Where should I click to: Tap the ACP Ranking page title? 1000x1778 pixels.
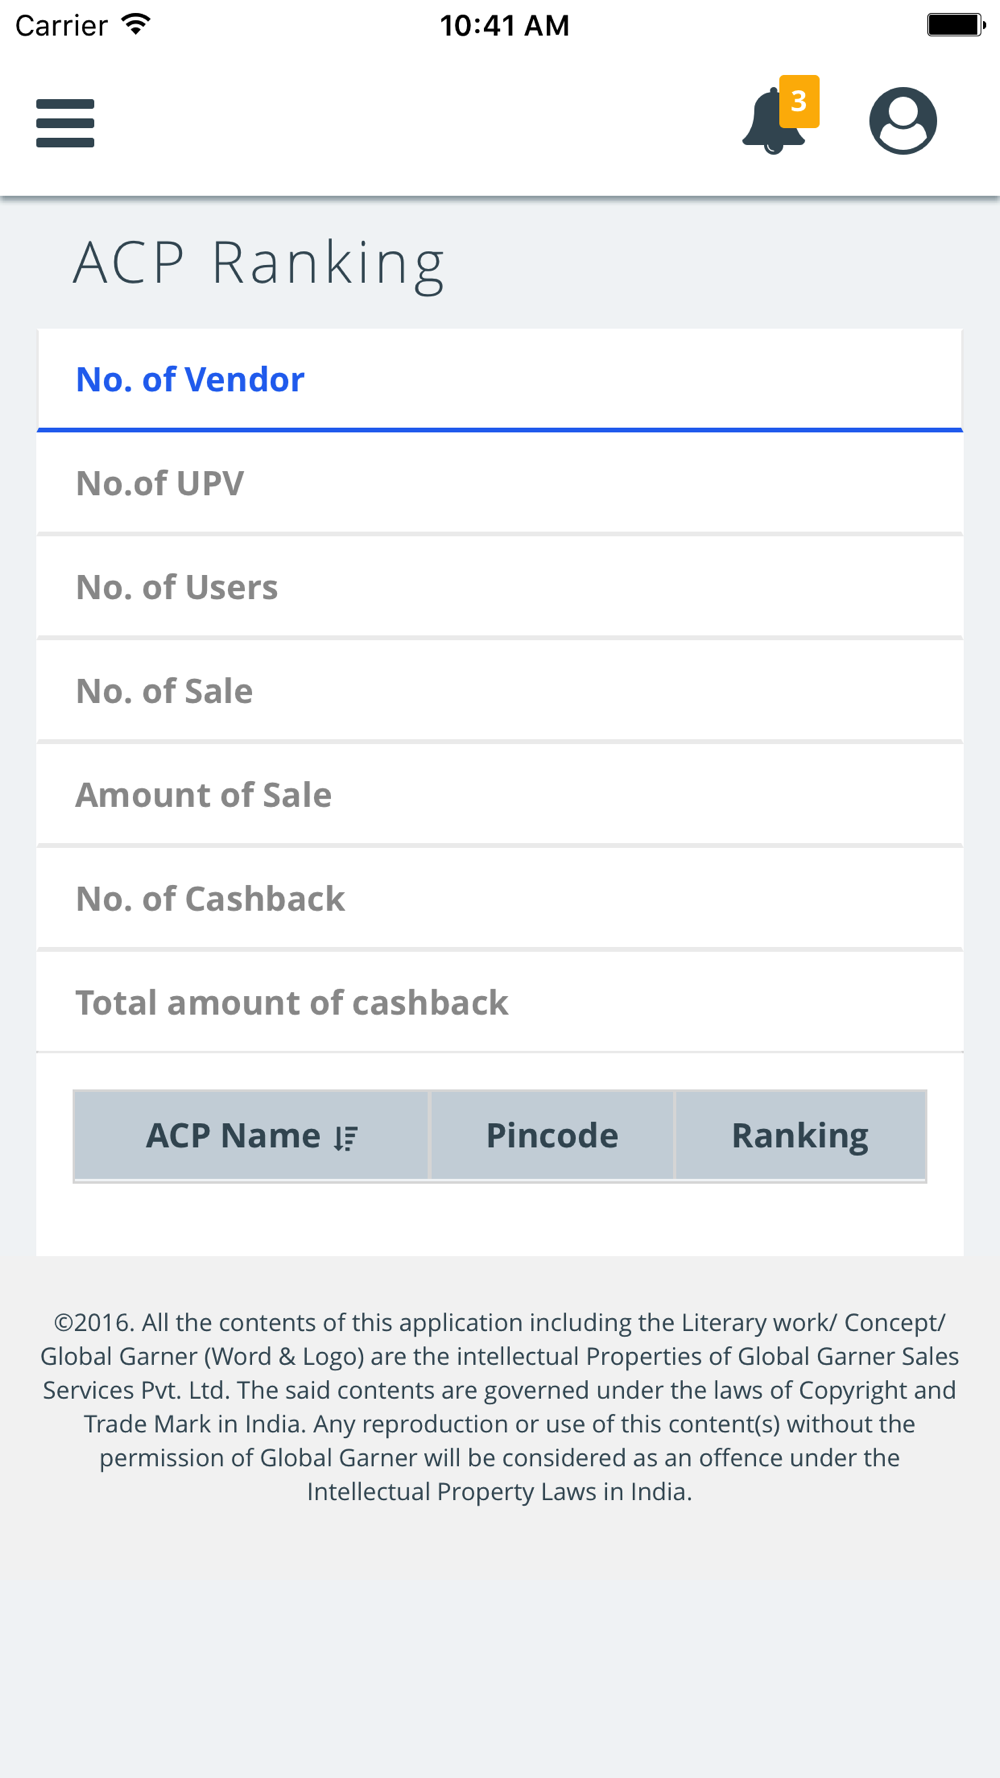coord(259,265)
